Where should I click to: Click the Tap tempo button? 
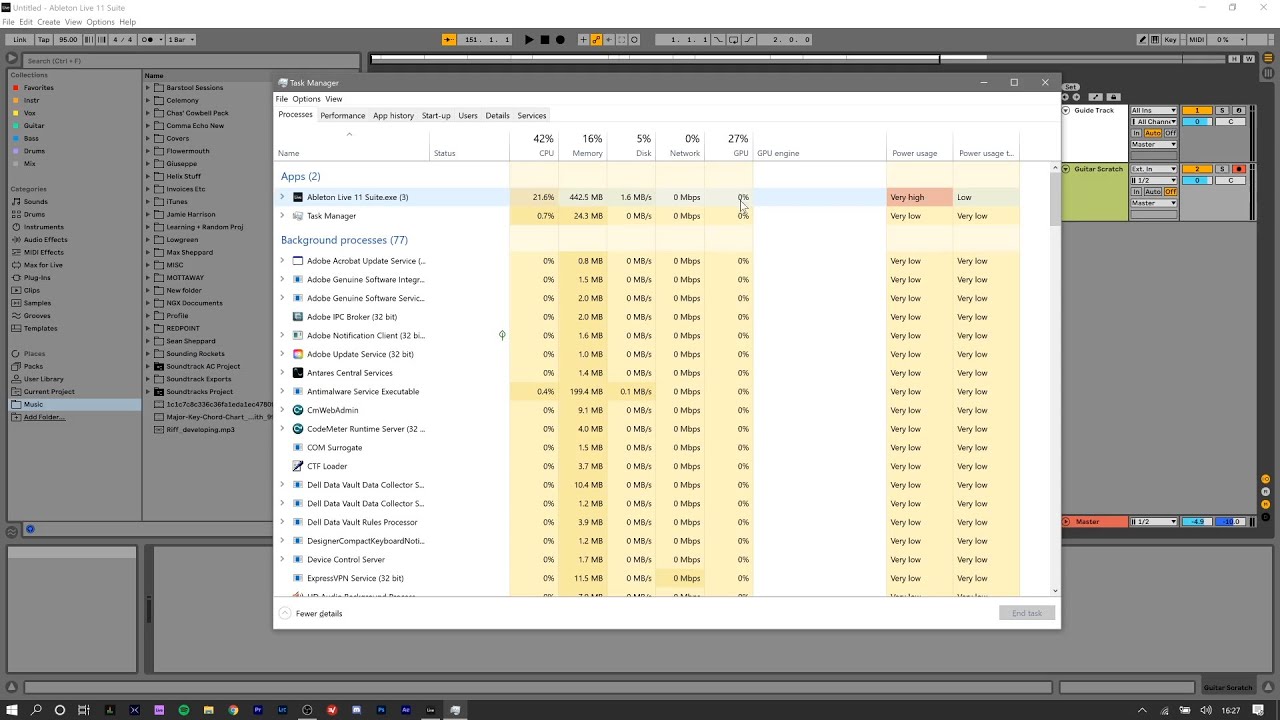(44, 40)
